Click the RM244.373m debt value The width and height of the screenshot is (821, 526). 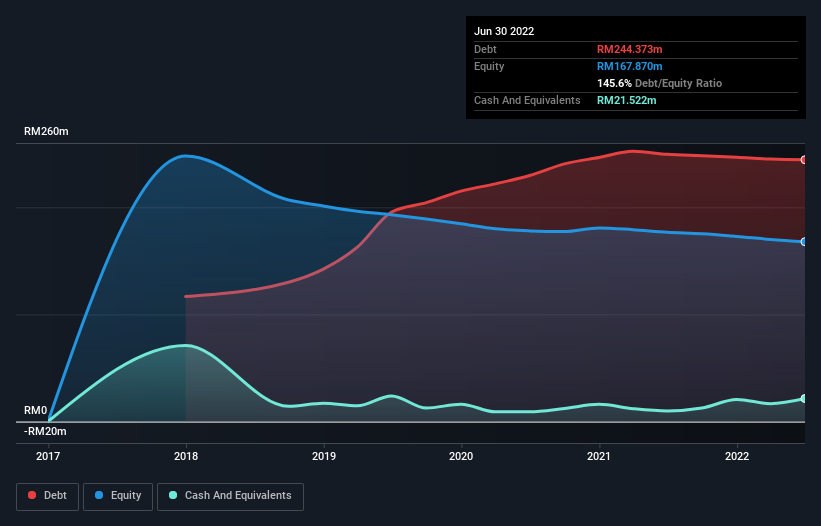(629, 49)
